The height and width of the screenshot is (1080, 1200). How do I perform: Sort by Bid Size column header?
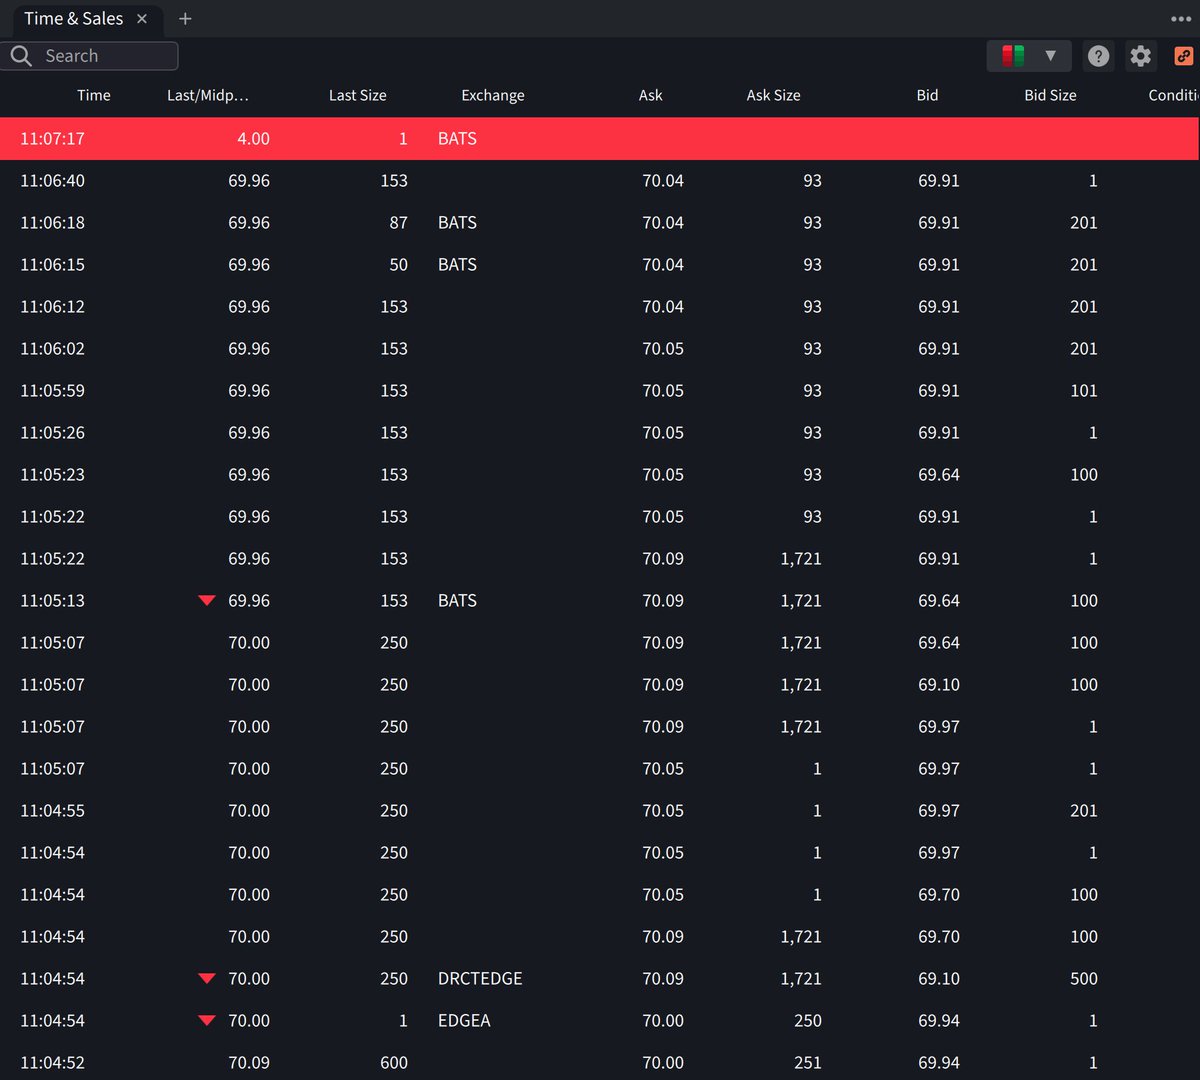click(1050, 95)
